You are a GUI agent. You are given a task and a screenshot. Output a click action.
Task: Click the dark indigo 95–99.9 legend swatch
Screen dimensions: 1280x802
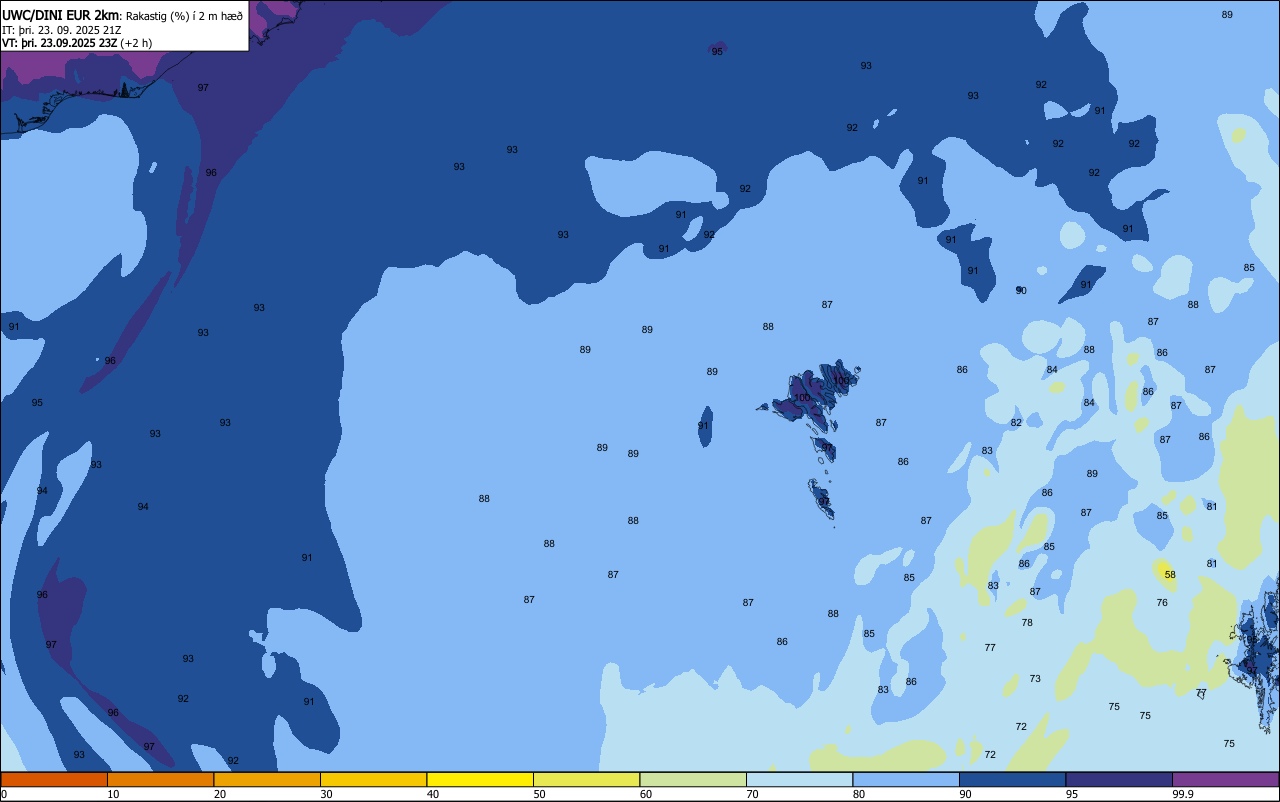[1119, 779]
